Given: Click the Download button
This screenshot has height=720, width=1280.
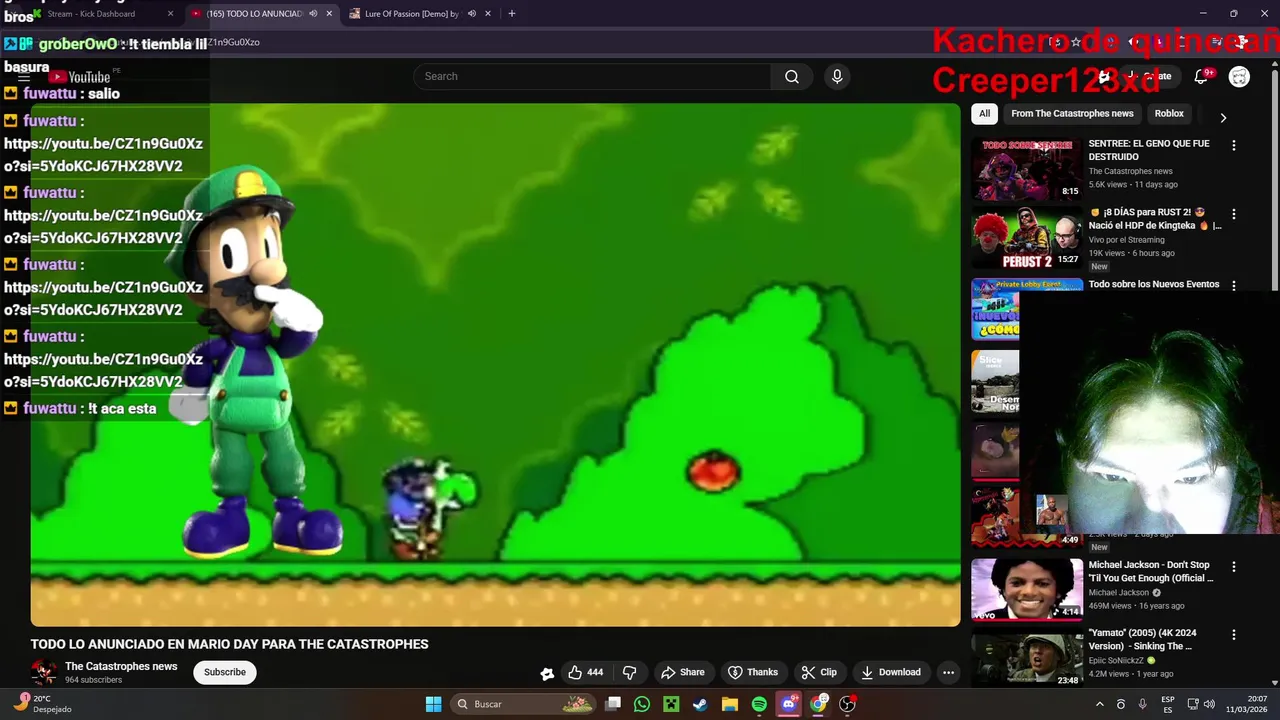Looking at the screenshot, I should tap(891, 672).
